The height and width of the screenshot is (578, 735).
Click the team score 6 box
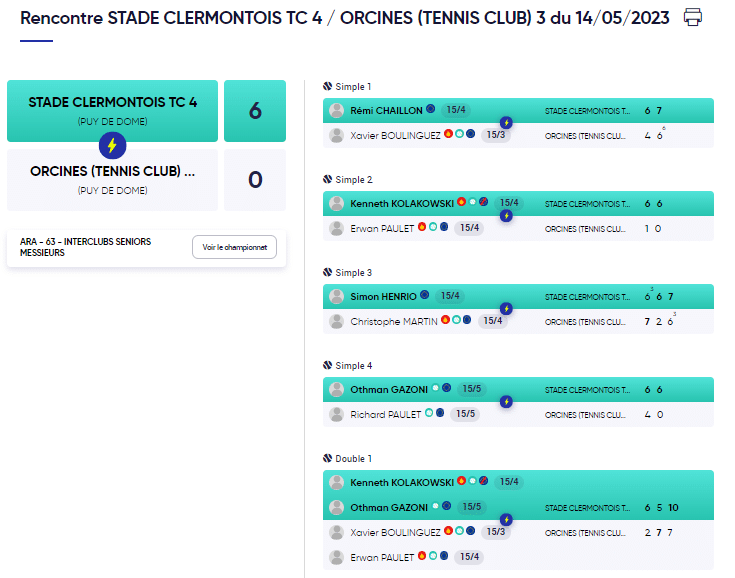(255, 111)
